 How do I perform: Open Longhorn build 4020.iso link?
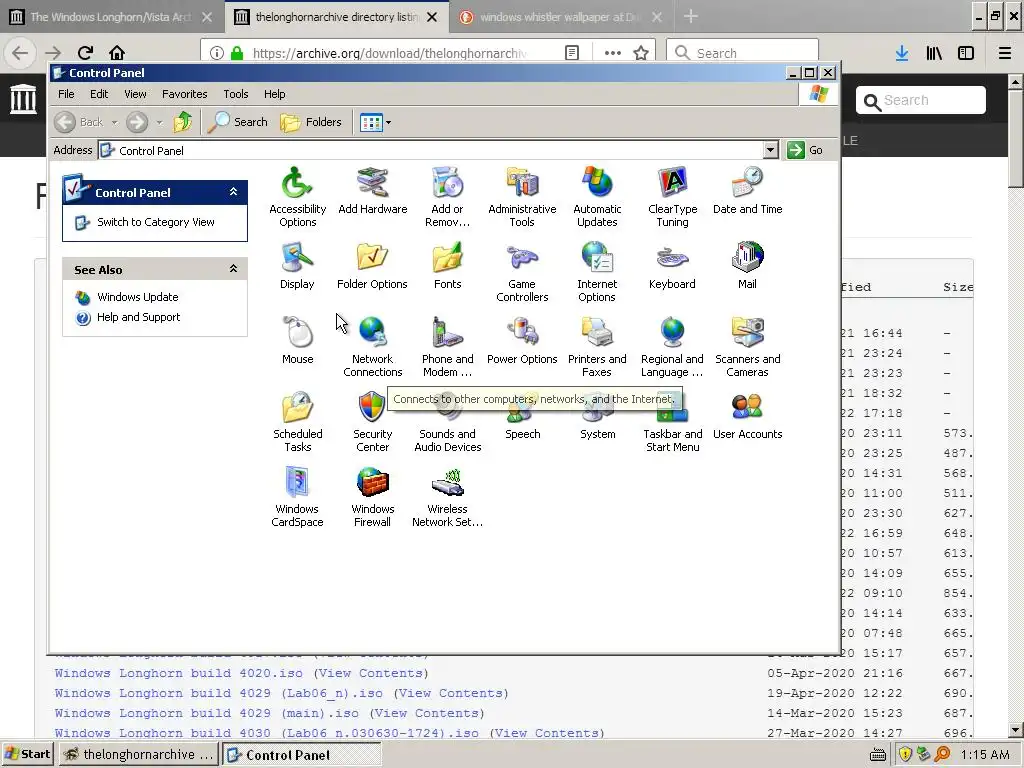(178, 673)
